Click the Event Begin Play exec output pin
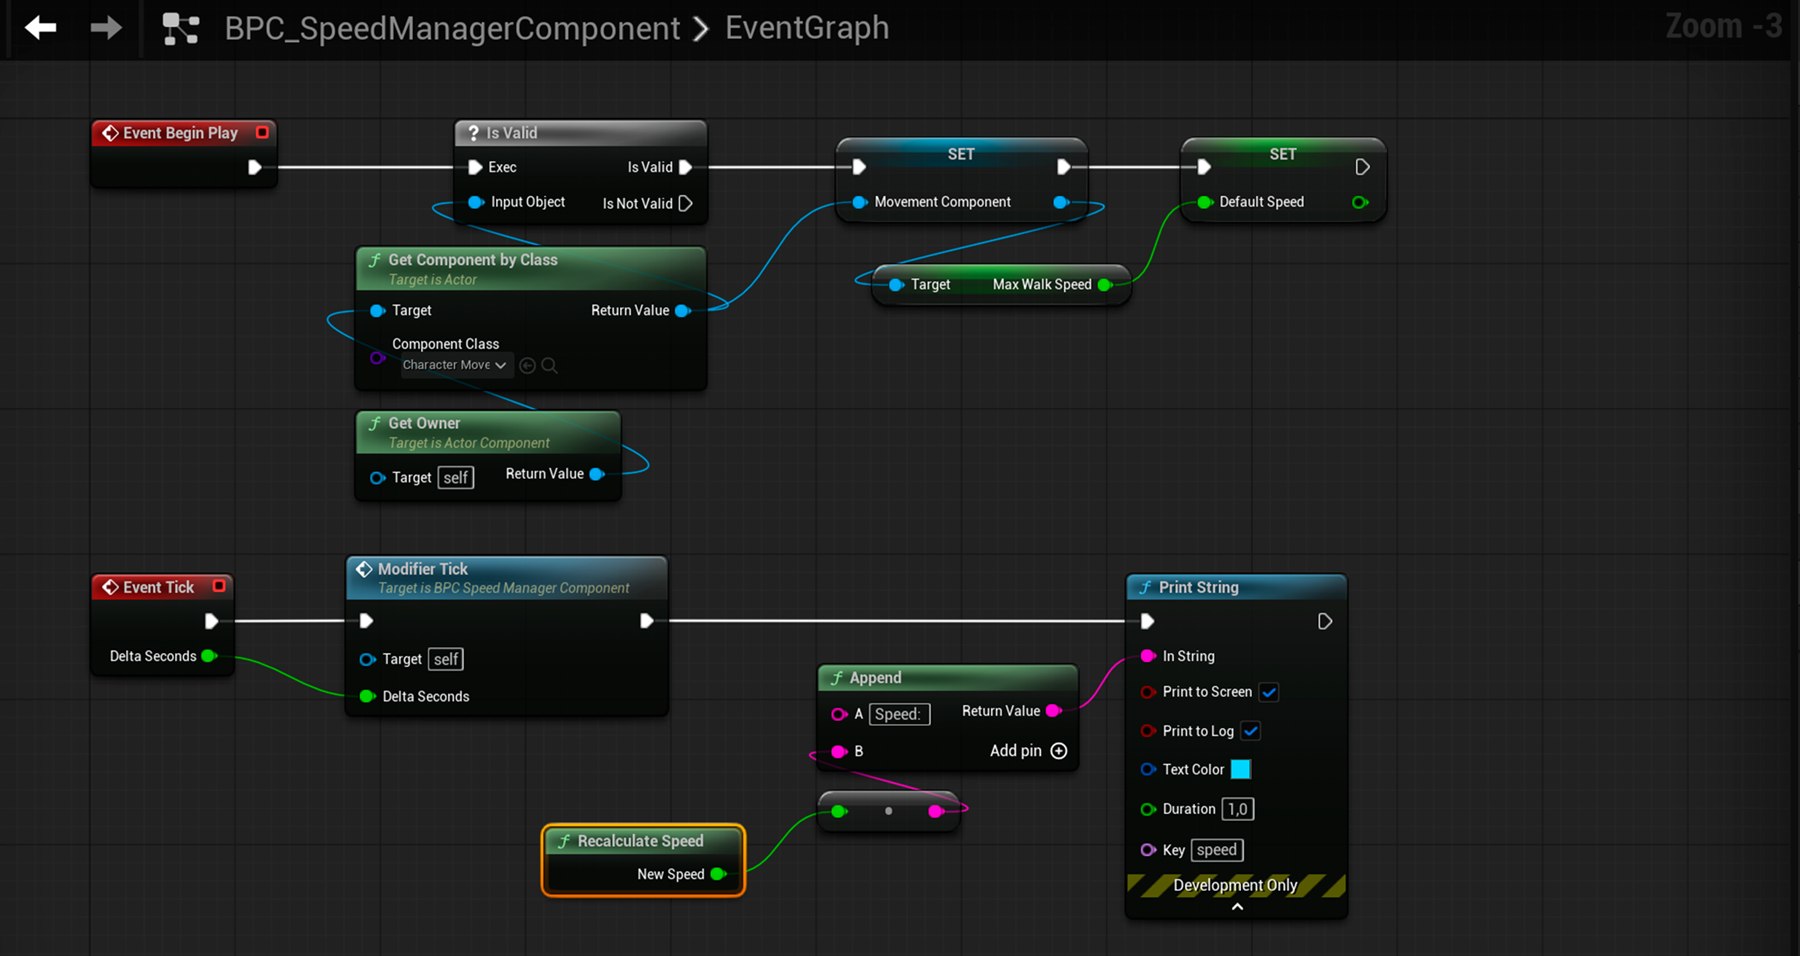The width and height of the screenshot is (1800, 956). tap(255, 167)
